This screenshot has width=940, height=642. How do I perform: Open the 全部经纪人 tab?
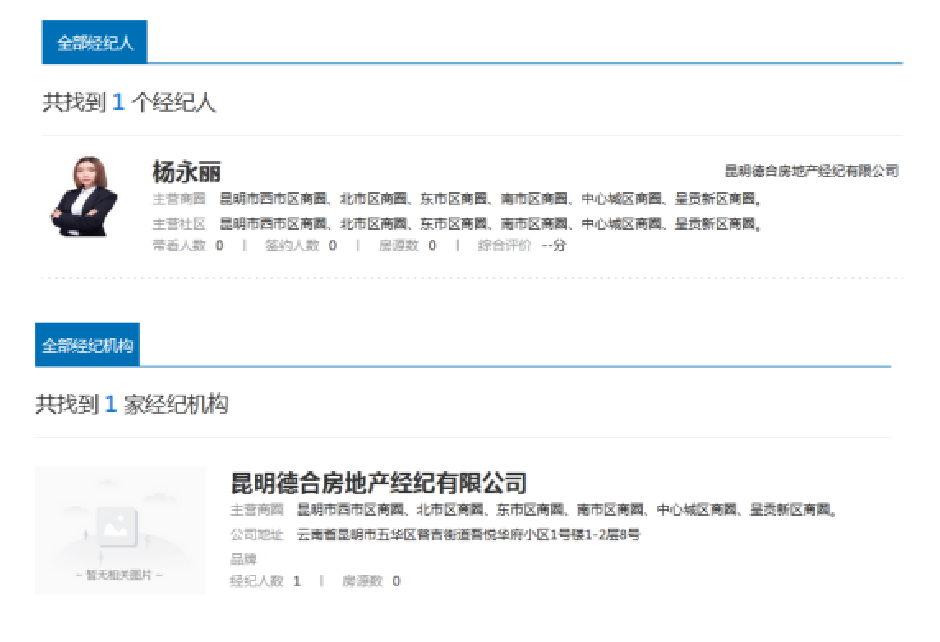(x=95, y=43)
